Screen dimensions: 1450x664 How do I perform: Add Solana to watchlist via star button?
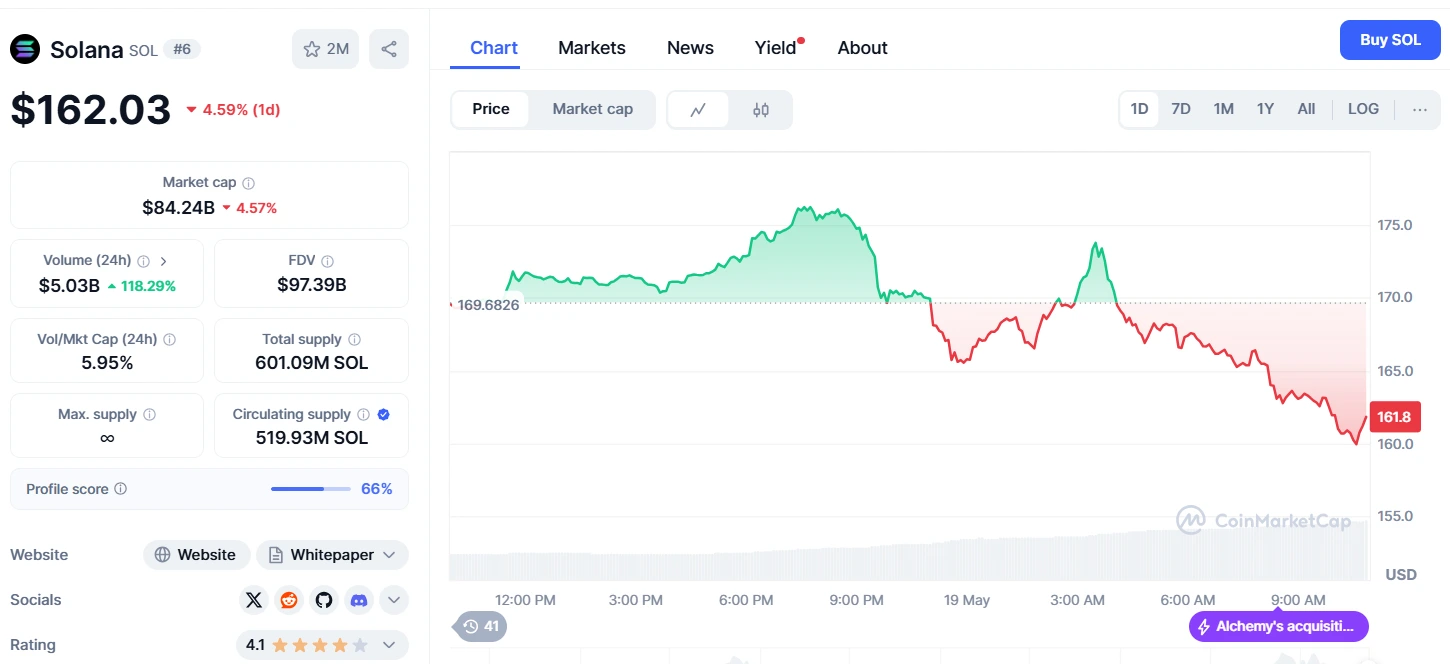pyautogui.click(x=326, y=49)
